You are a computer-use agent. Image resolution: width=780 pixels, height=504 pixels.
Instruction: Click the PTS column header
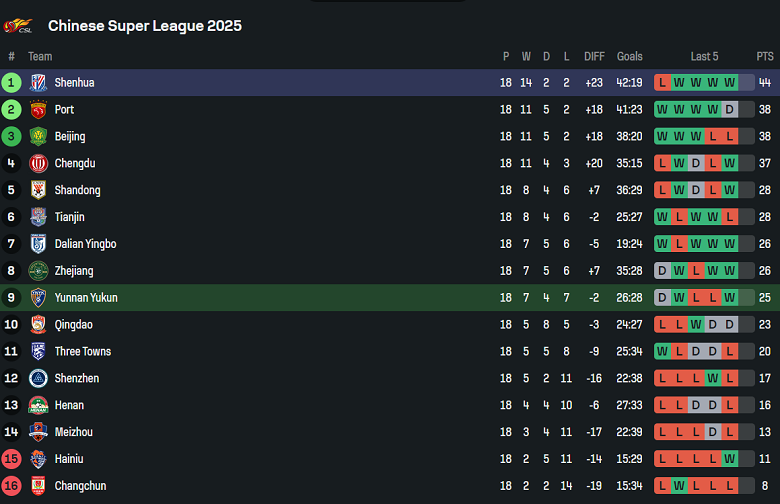click(x=765, y=57)
